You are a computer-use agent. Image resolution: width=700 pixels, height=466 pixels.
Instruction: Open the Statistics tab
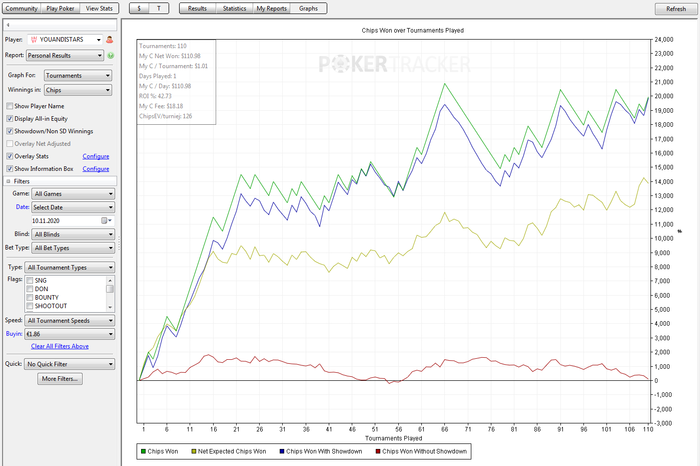pos(234,8)
